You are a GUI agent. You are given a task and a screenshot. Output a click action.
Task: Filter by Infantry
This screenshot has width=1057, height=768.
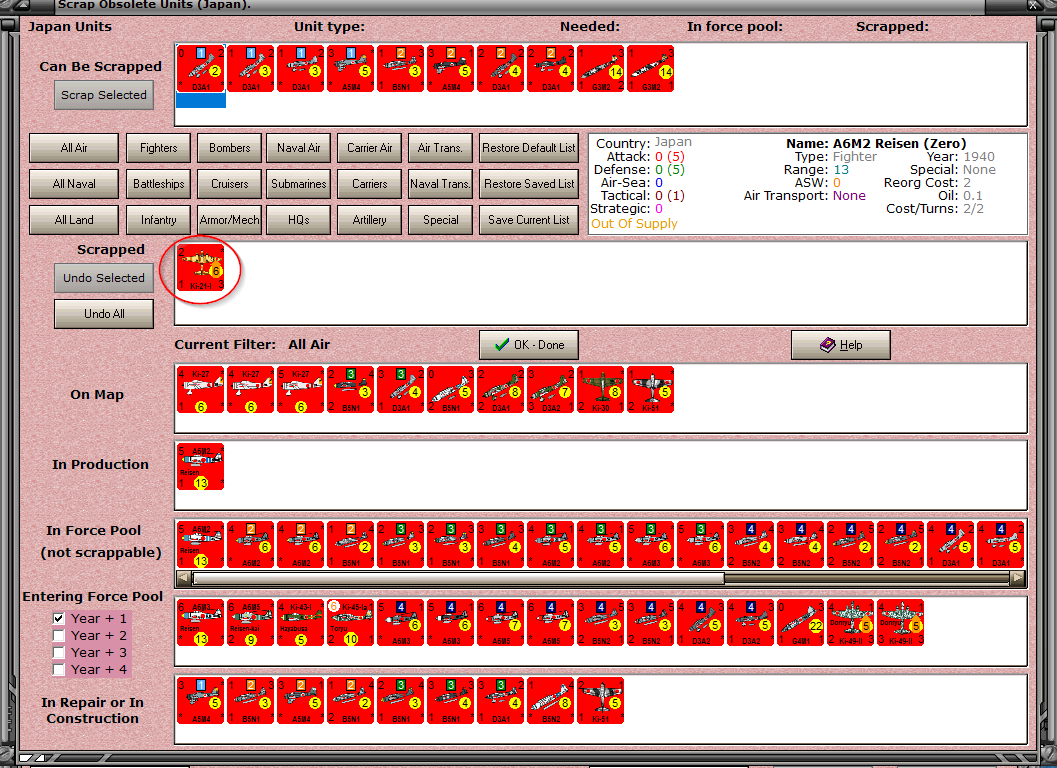tap(158, 220)
